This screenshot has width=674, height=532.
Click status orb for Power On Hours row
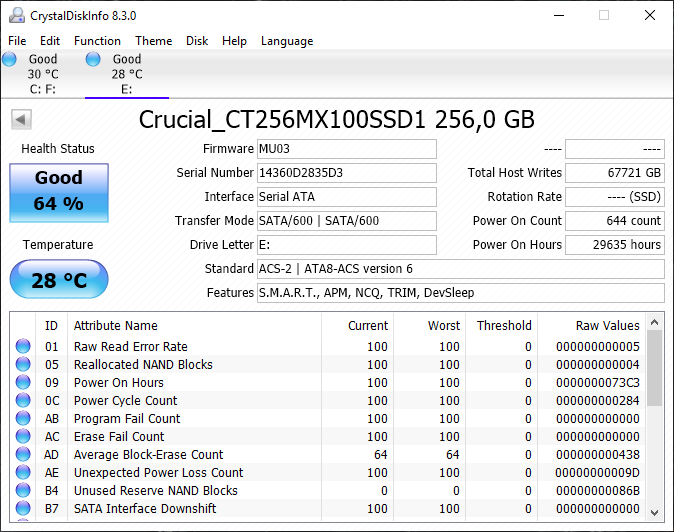23,382
